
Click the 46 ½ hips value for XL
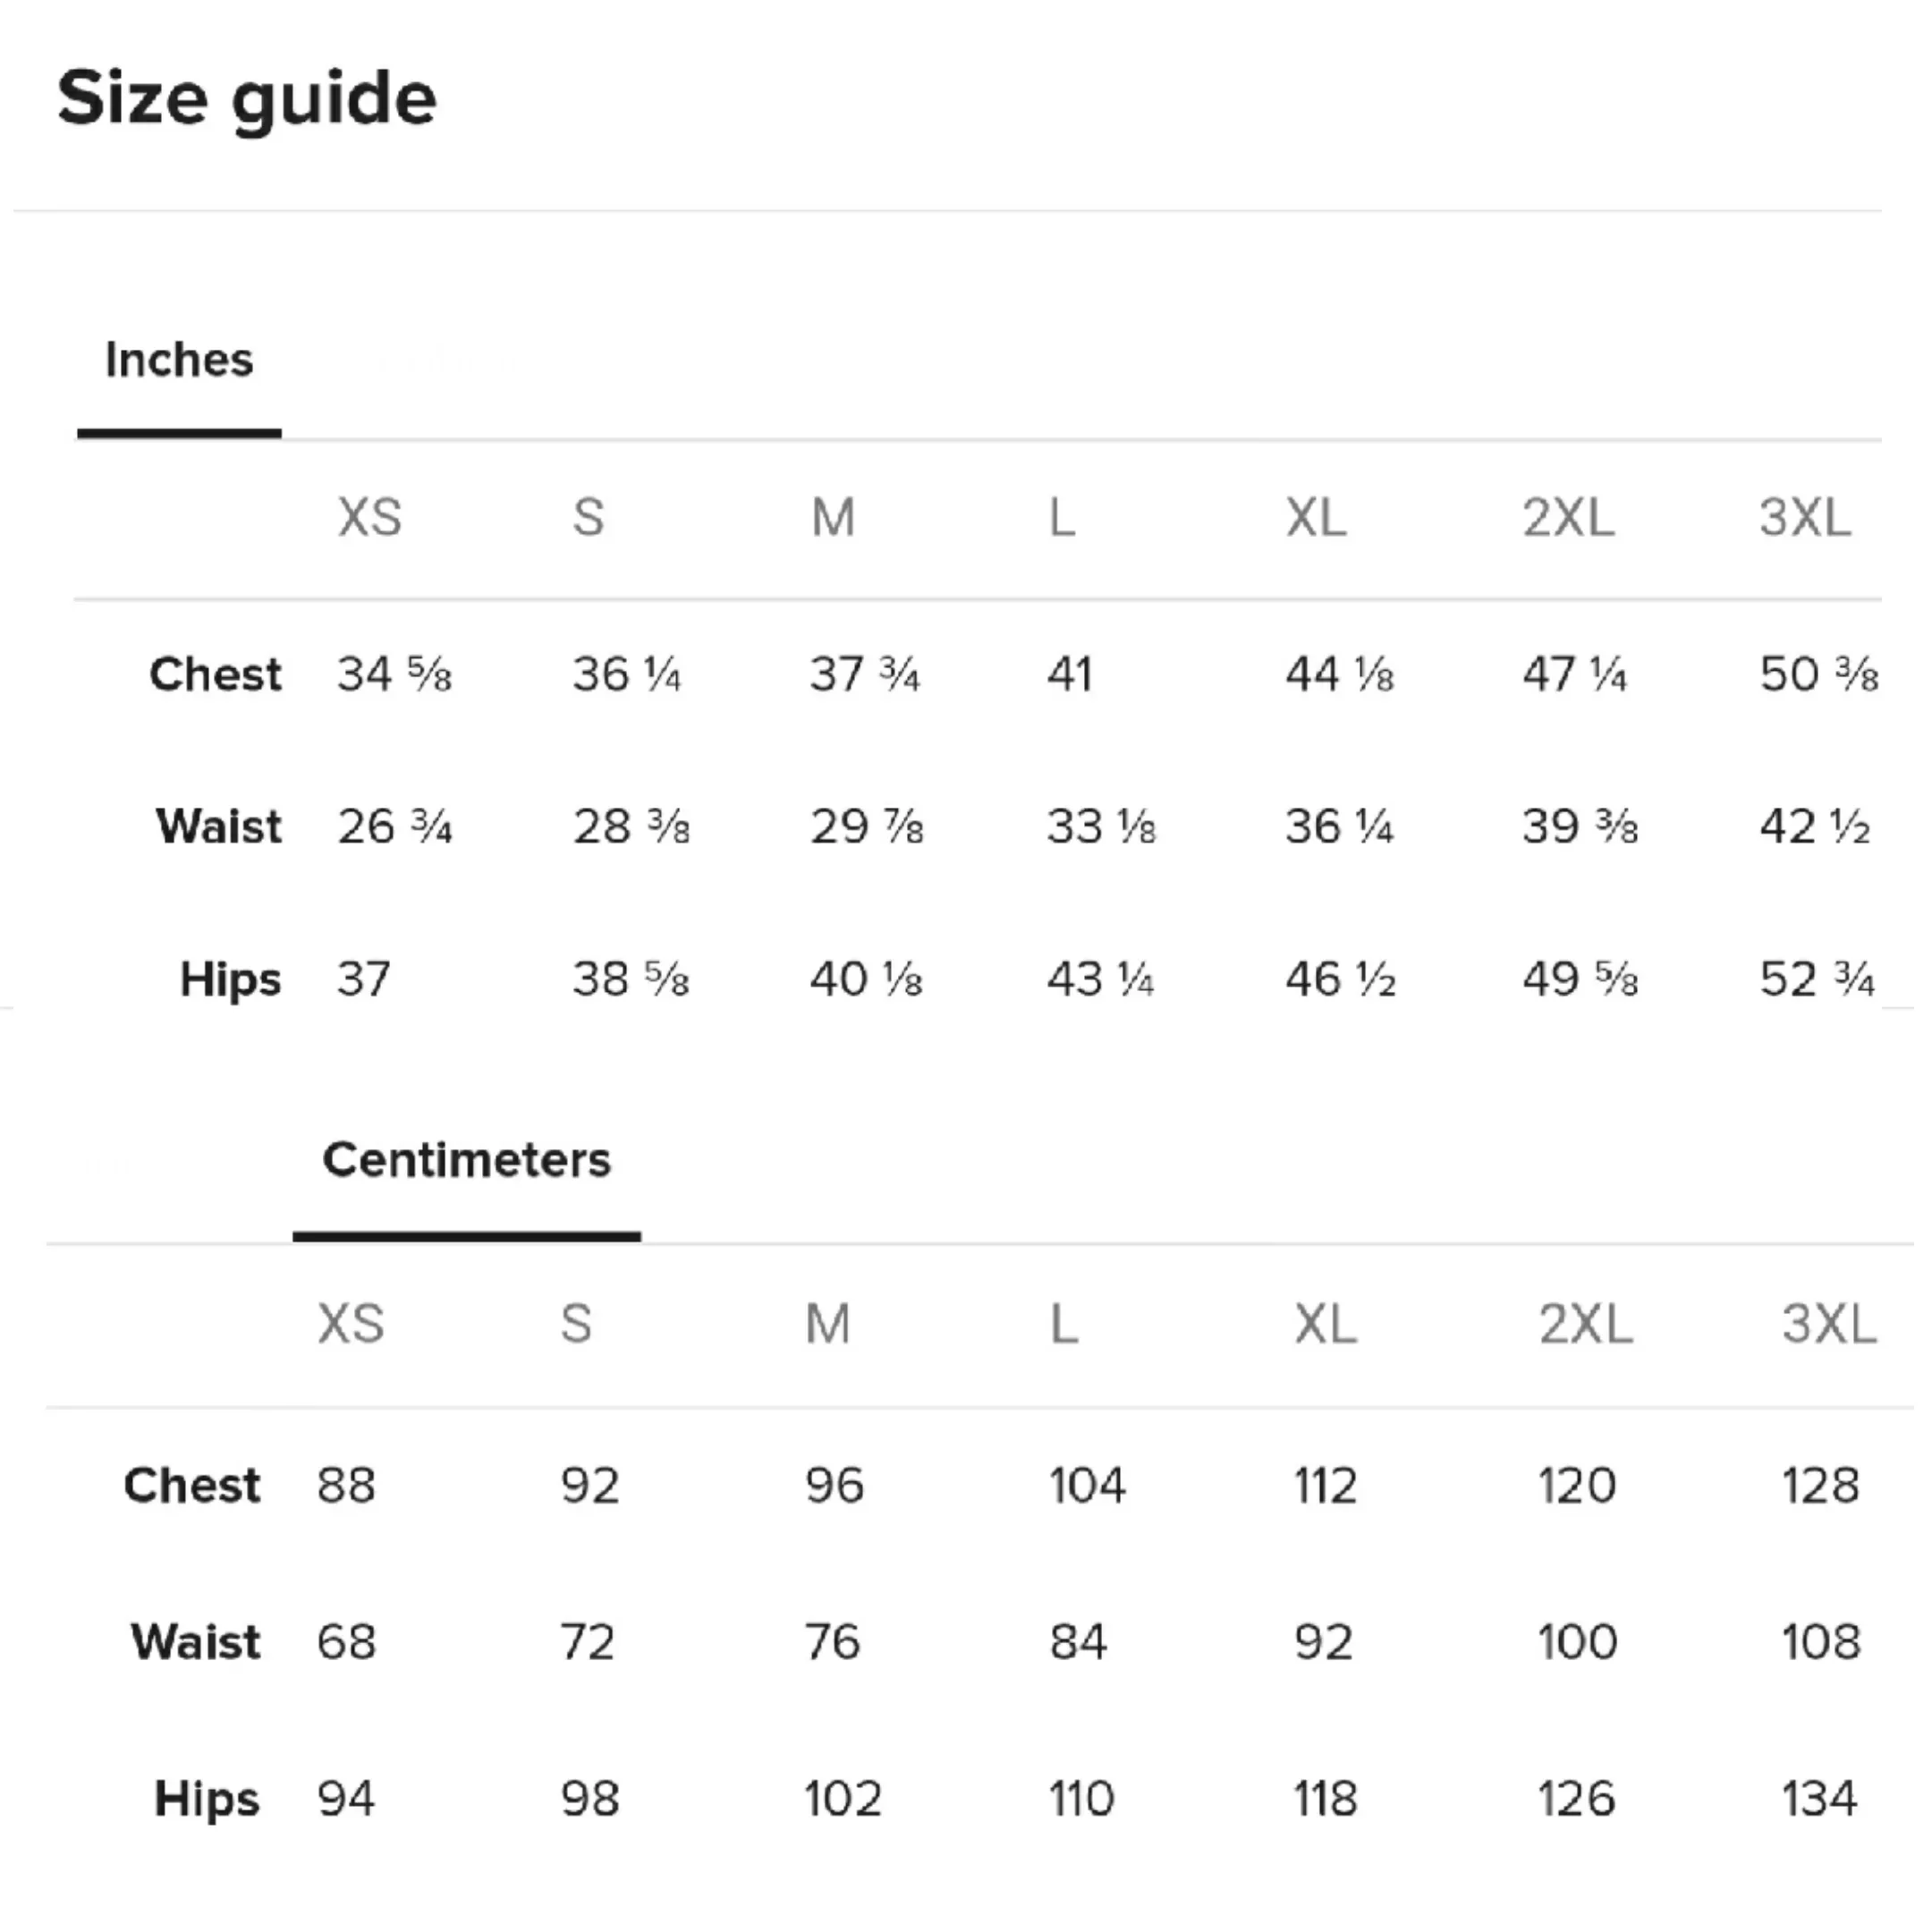click(1340, 979)
